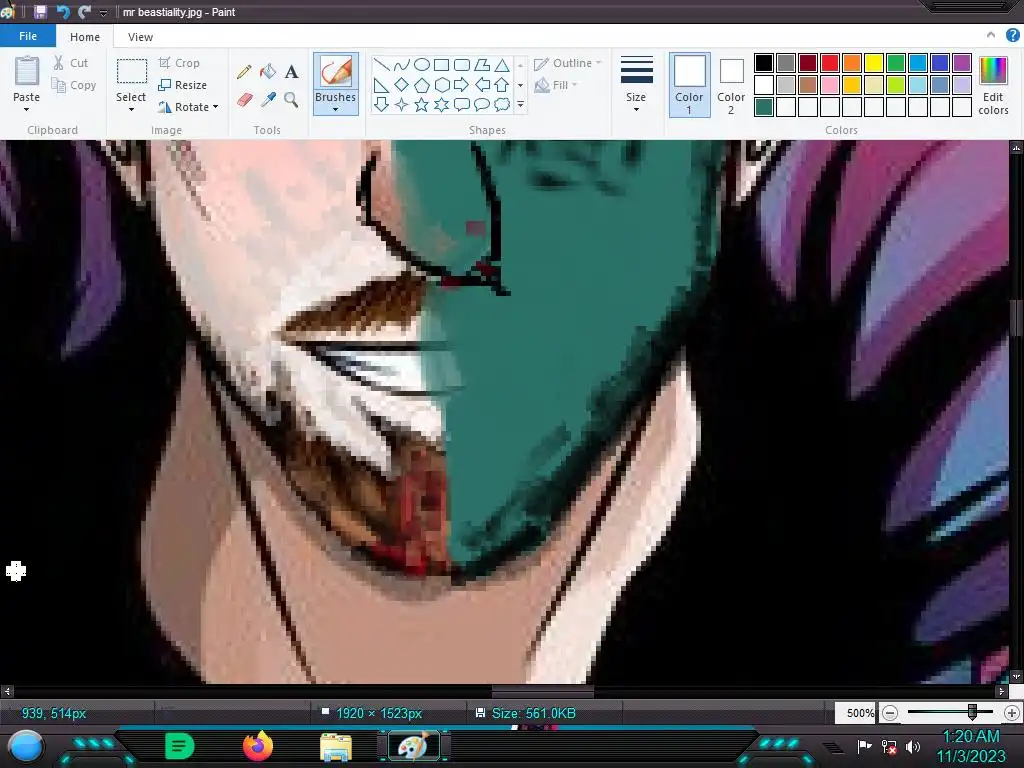Choose the Diamond shape
The width and height of the screenshot is (1024, 768).
click(402, 85)
